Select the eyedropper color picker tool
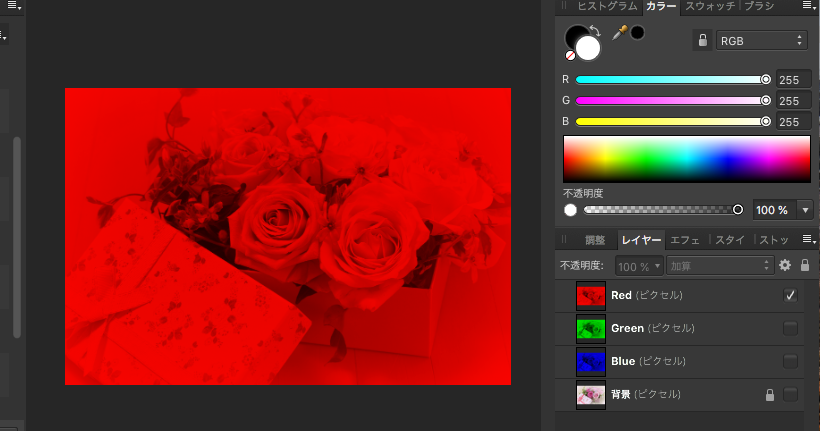 [619, 33]
